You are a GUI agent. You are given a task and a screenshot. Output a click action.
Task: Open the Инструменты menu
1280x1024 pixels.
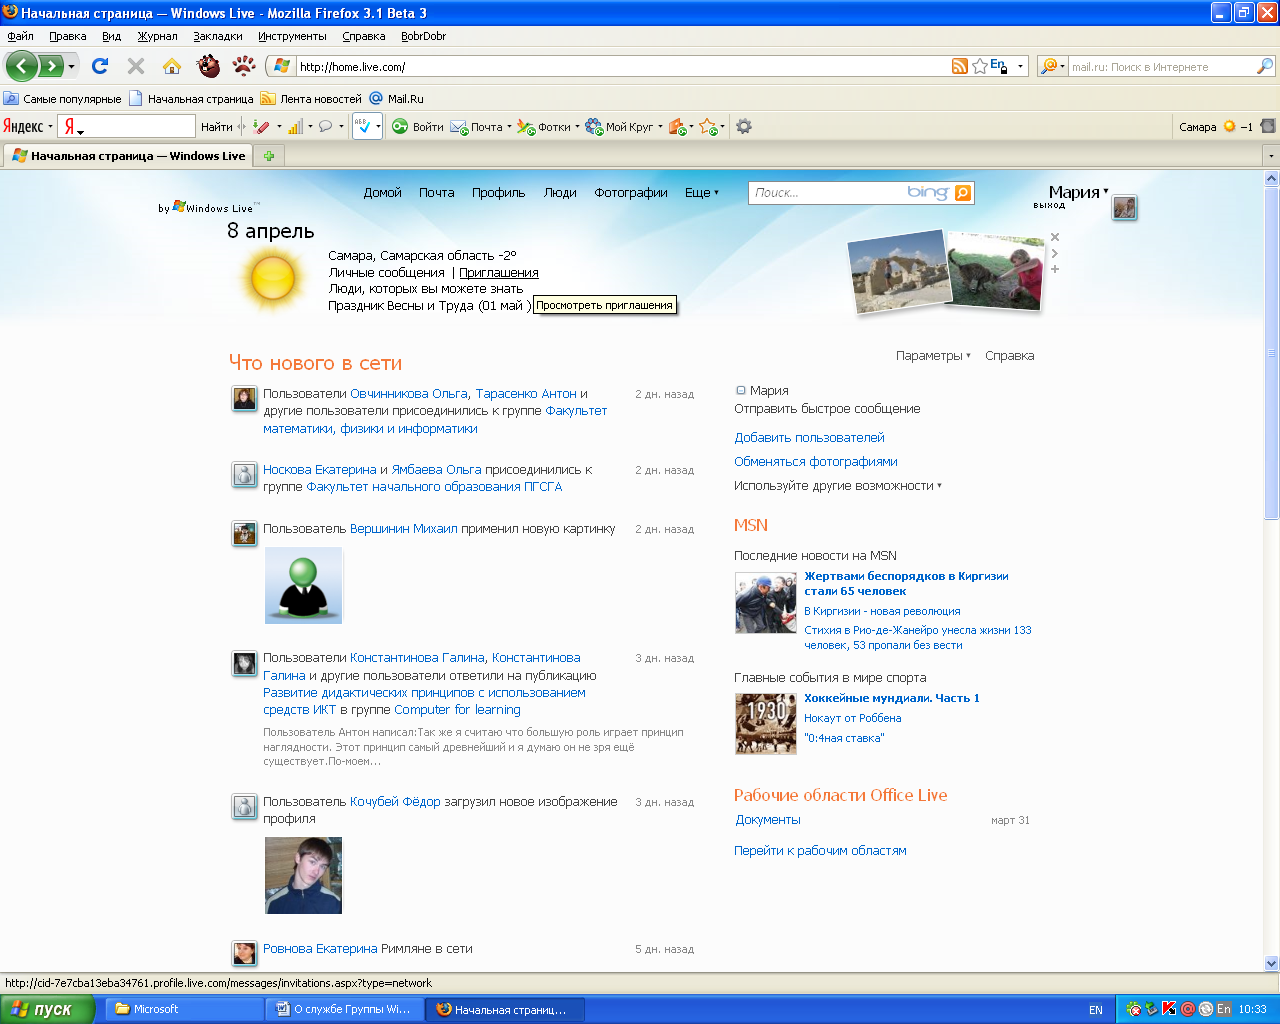pos(292,36)
